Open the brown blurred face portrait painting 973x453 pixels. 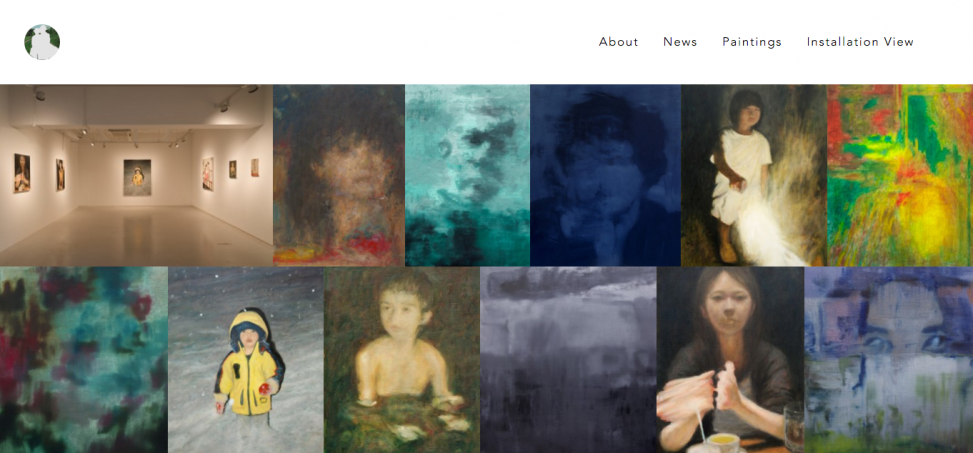[x=339, y=176]
